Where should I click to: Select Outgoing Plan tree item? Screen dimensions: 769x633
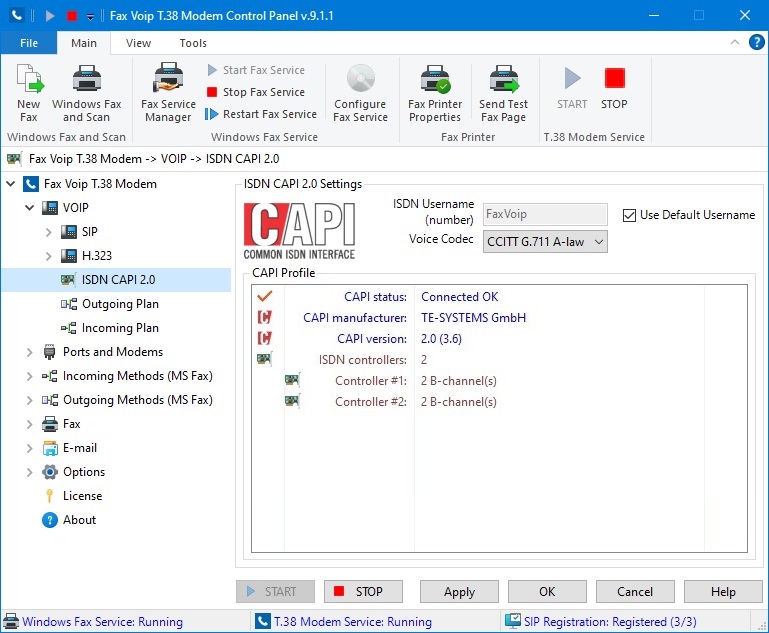[120, 304]
